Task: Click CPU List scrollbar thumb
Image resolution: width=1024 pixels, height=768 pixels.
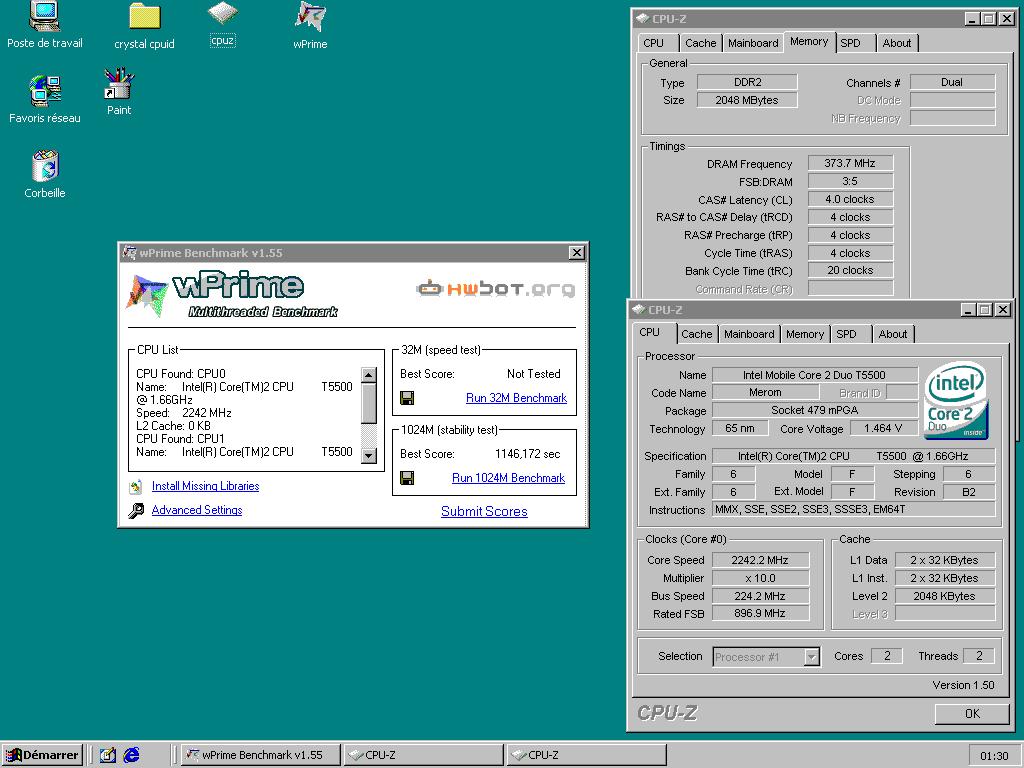Action: tap(369, 403)
